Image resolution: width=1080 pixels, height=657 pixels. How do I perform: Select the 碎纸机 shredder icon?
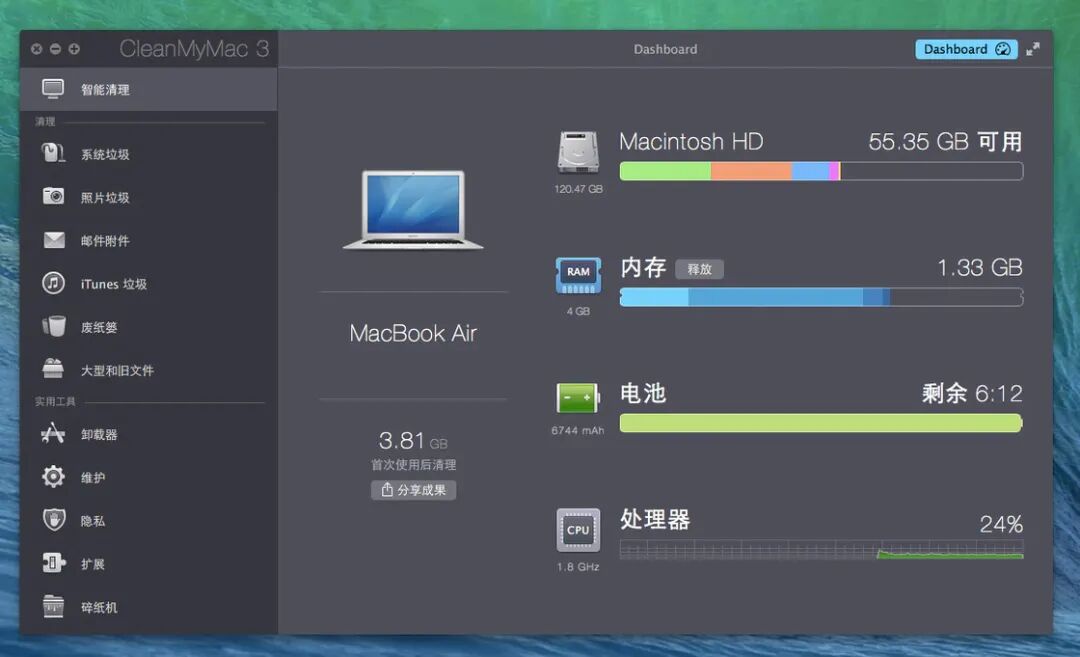(53, 606)
